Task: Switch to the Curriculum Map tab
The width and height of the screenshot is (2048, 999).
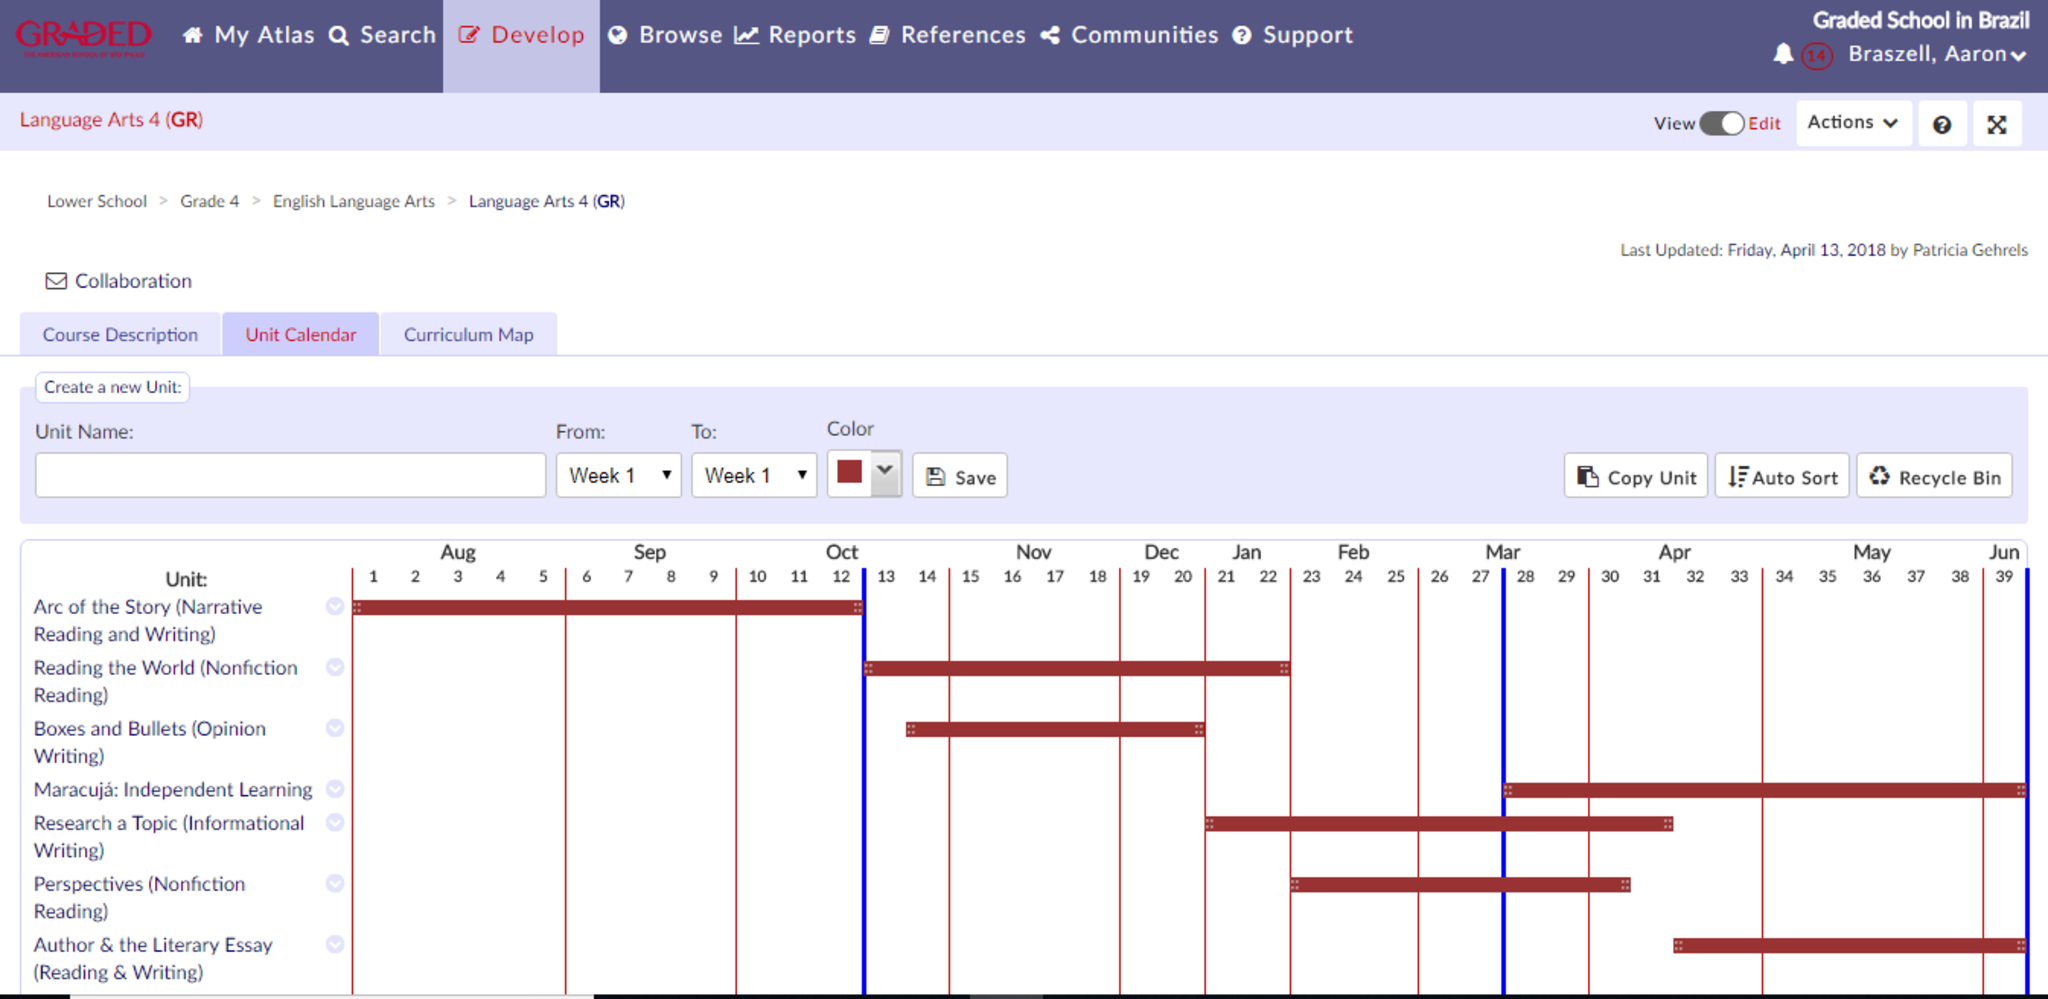Action: tap(468, 335)
